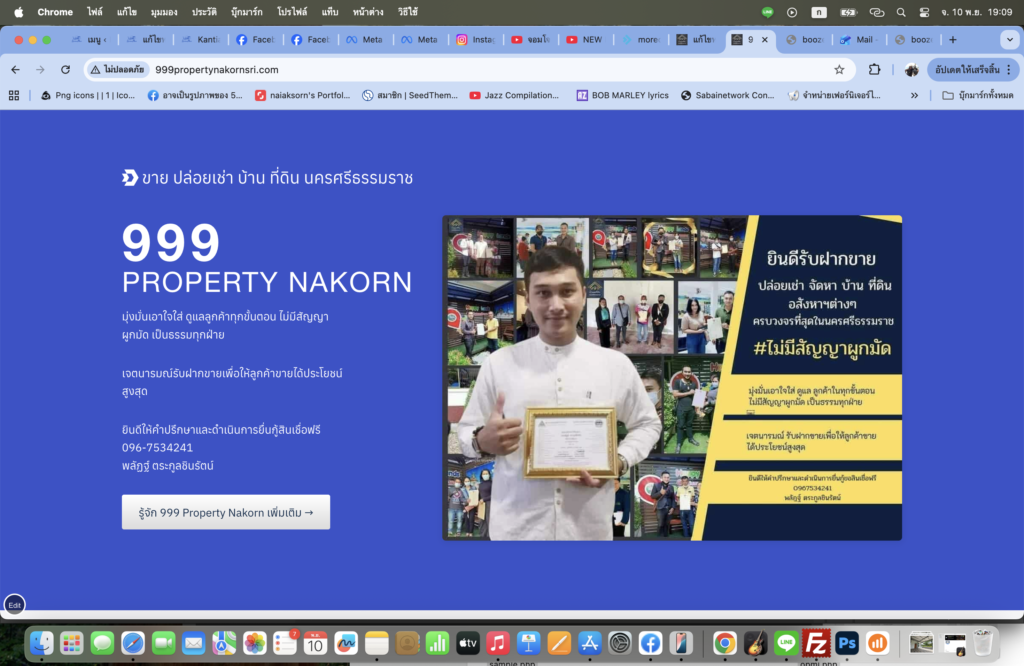Open the Chrome extensions puzzle icon
1024x666 pixels.
pos(874,70)
